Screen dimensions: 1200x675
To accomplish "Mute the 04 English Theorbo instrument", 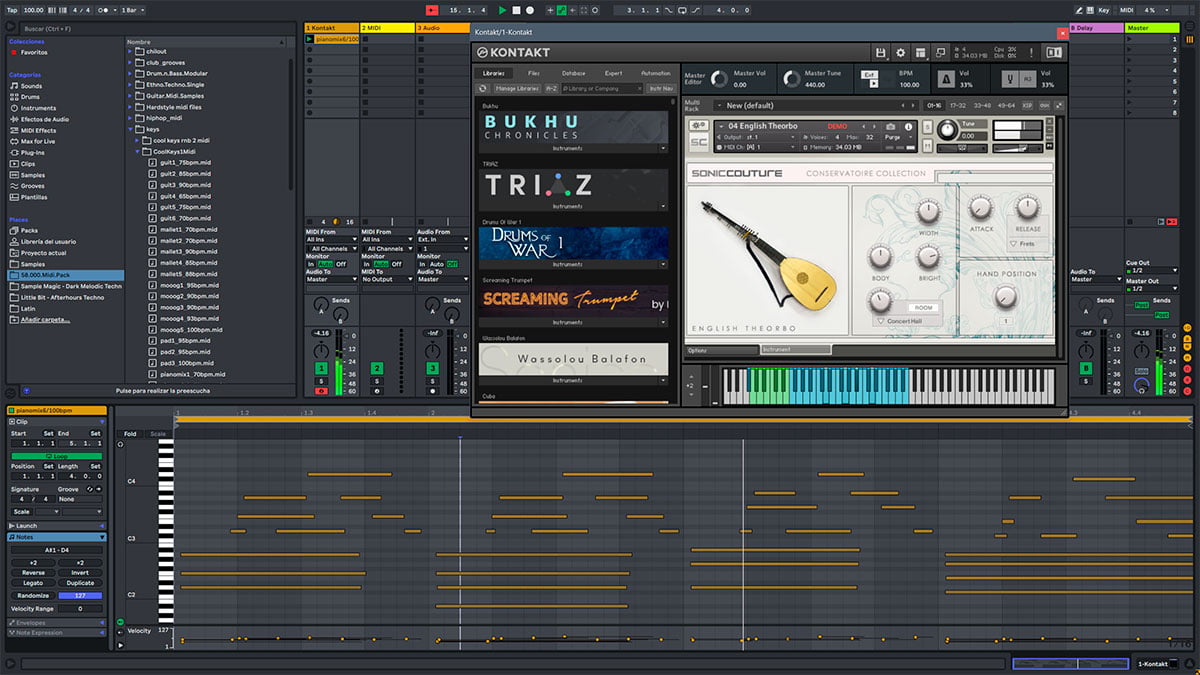I will tap(927, 146).
